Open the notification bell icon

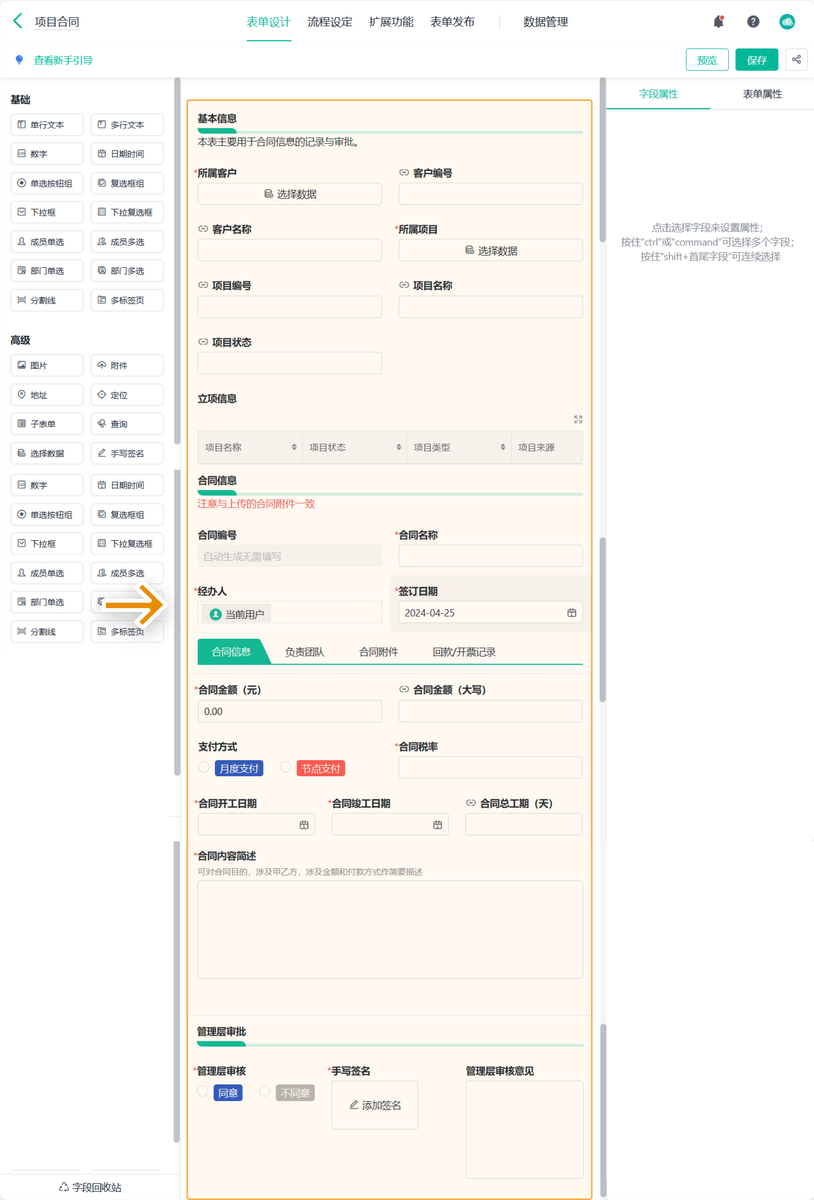coord(718,20)
